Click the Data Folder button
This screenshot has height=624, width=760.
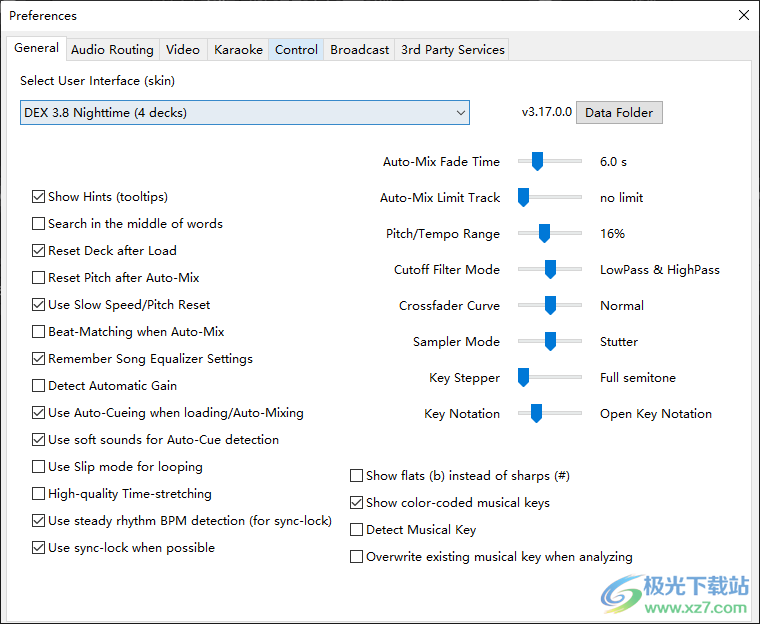[619, 112]
